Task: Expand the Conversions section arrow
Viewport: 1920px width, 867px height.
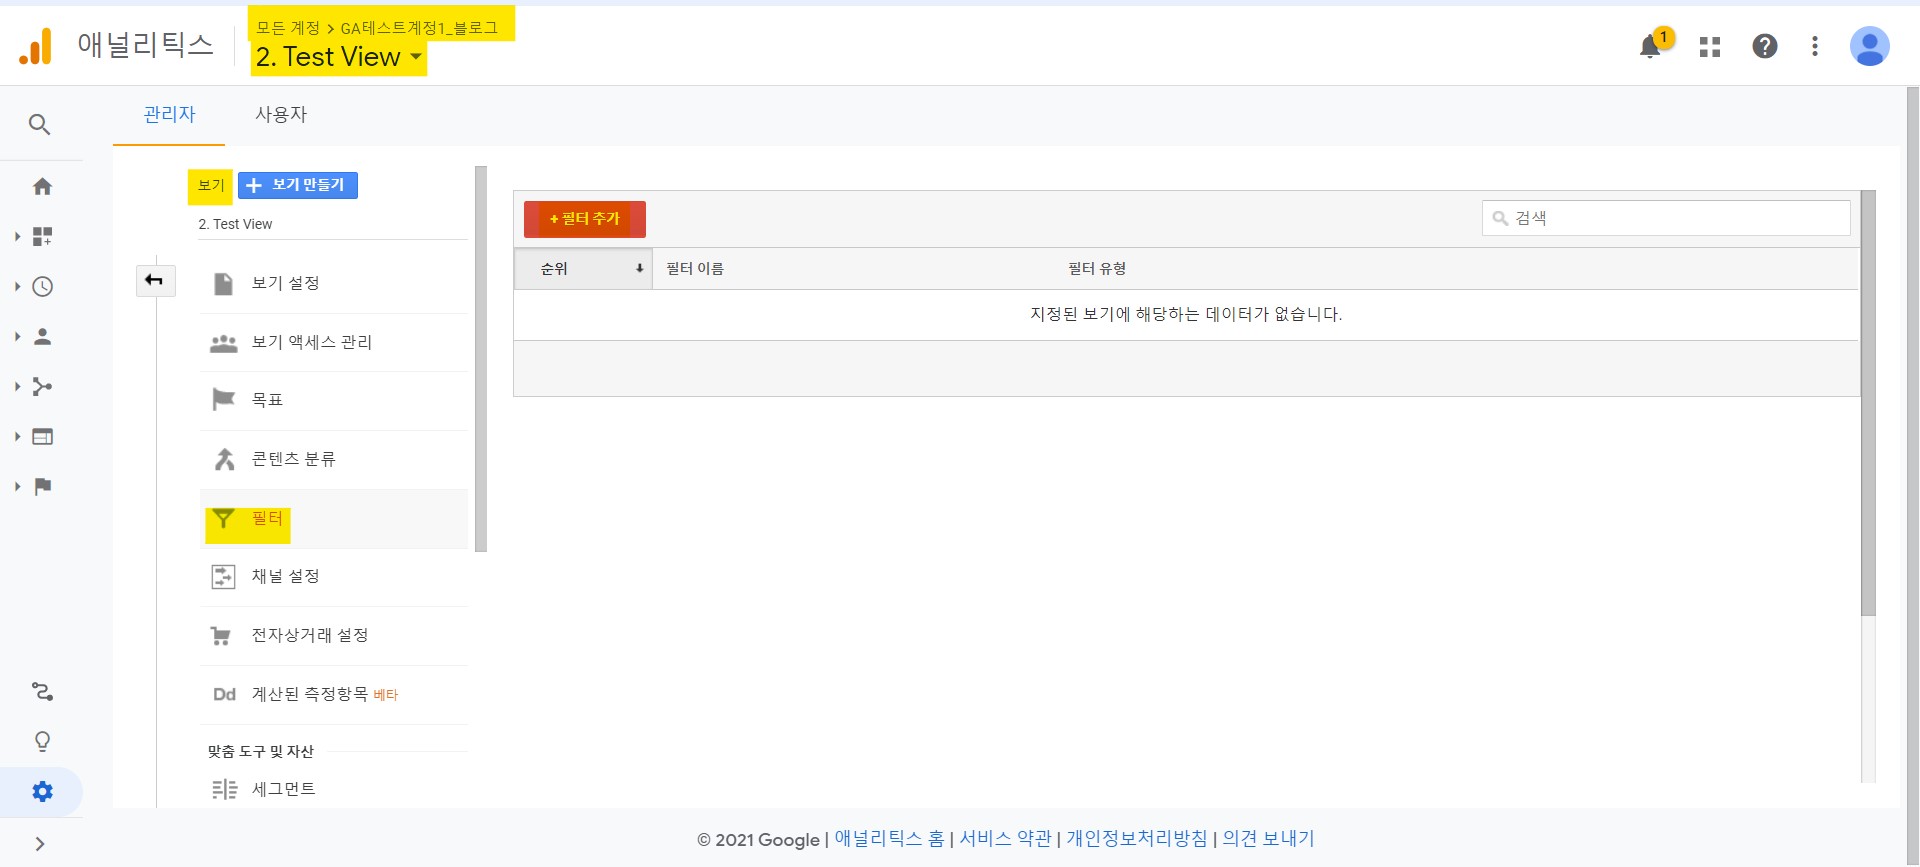Action: [x=17, y=486]
